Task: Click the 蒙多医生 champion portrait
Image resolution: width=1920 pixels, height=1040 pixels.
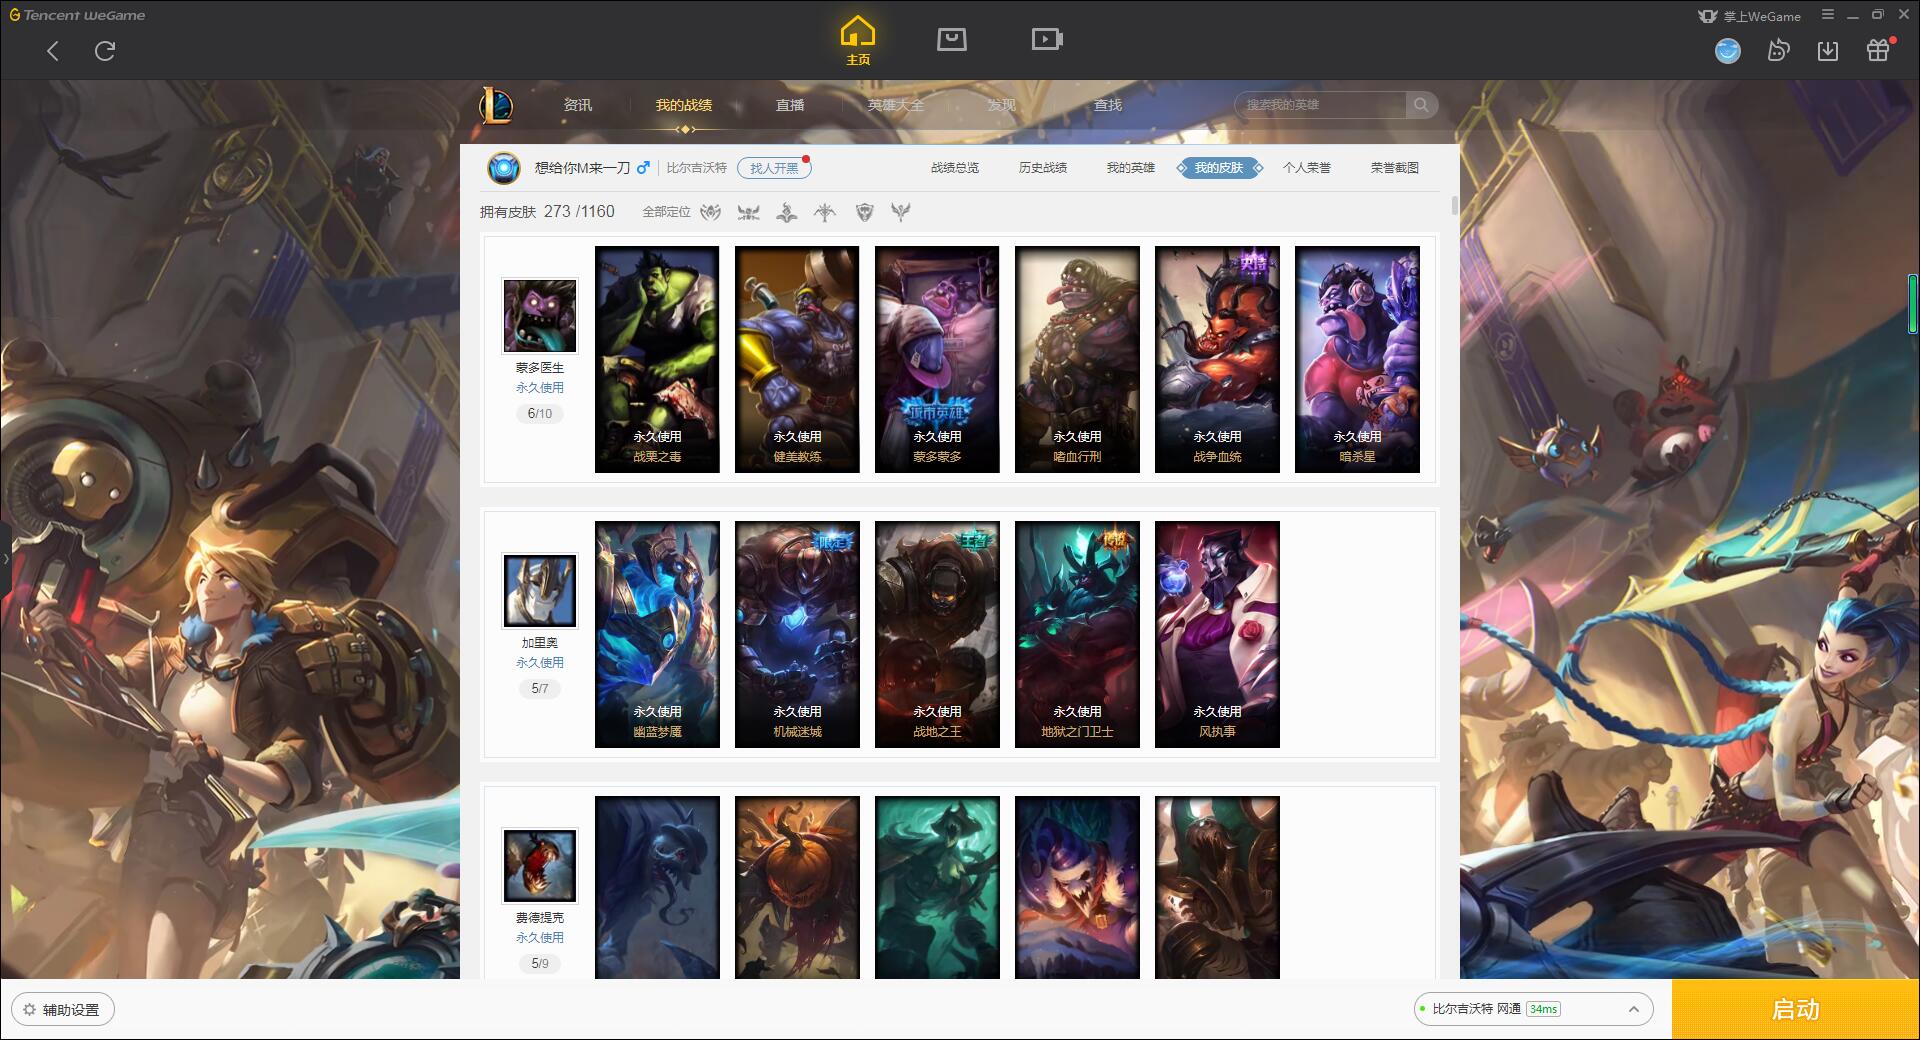Action: point(540,316)
